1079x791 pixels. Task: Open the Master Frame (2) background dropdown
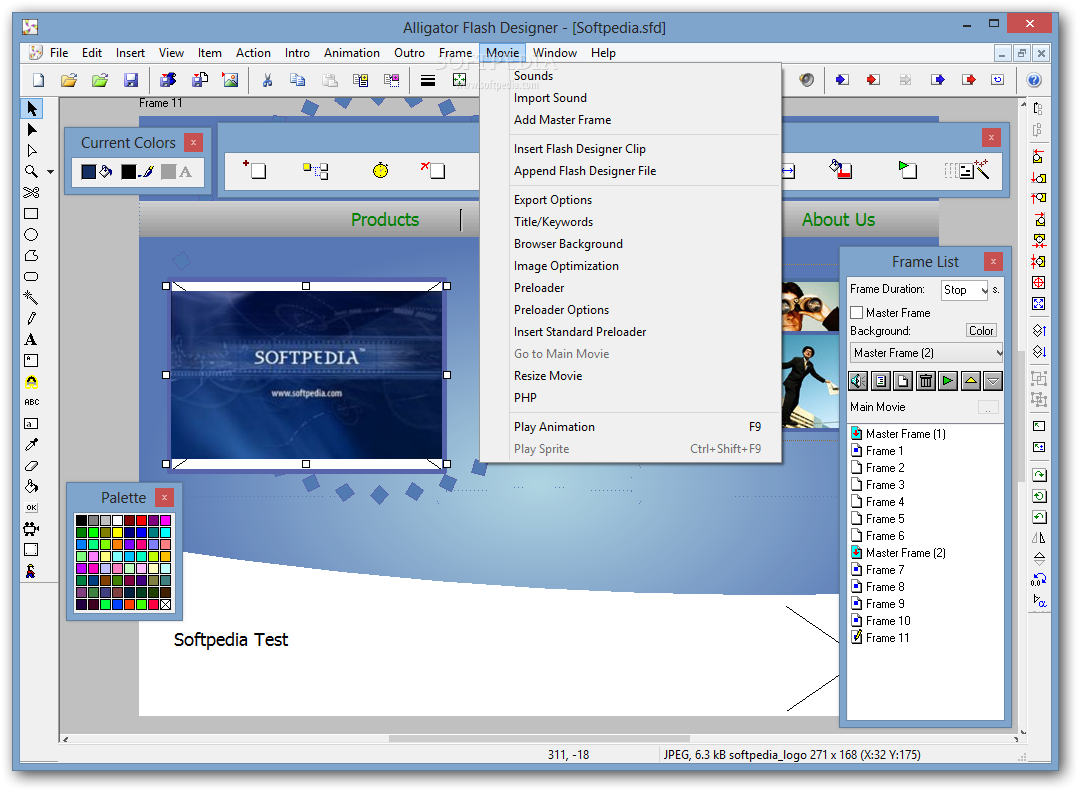(x=926, y=353)
